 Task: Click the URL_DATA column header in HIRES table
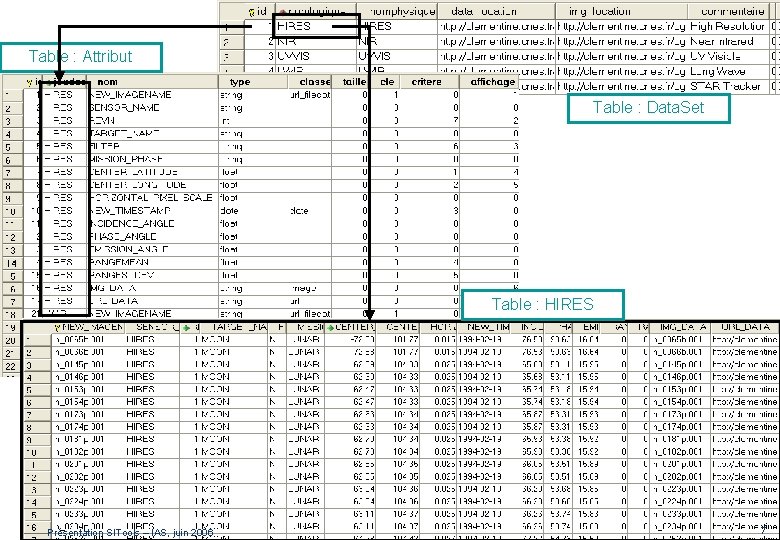[x=744, y=327]
